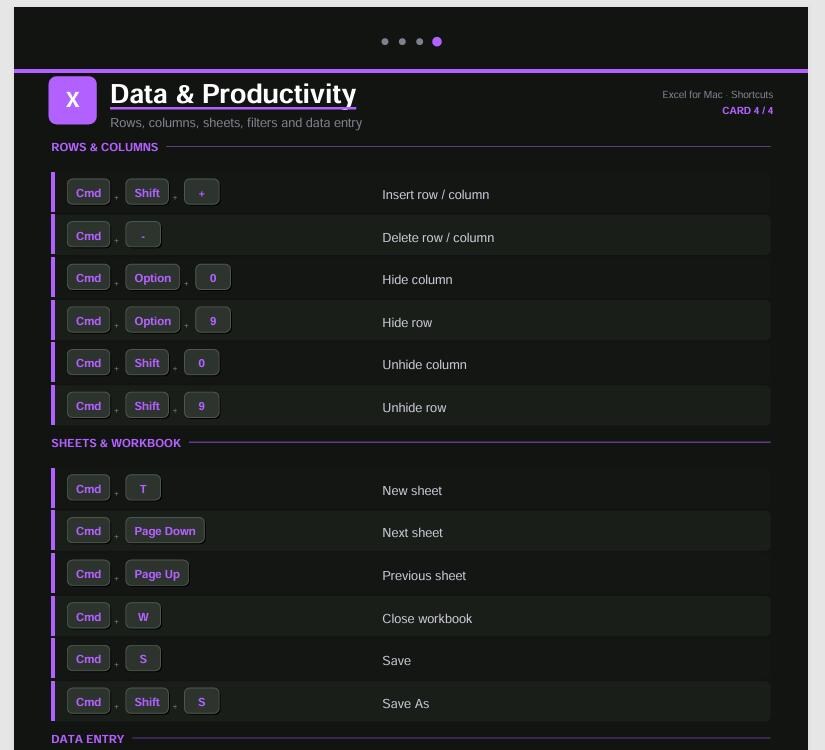Click the purple X Excel logo icon
The image size is (825, 750).
click(73, 100)
